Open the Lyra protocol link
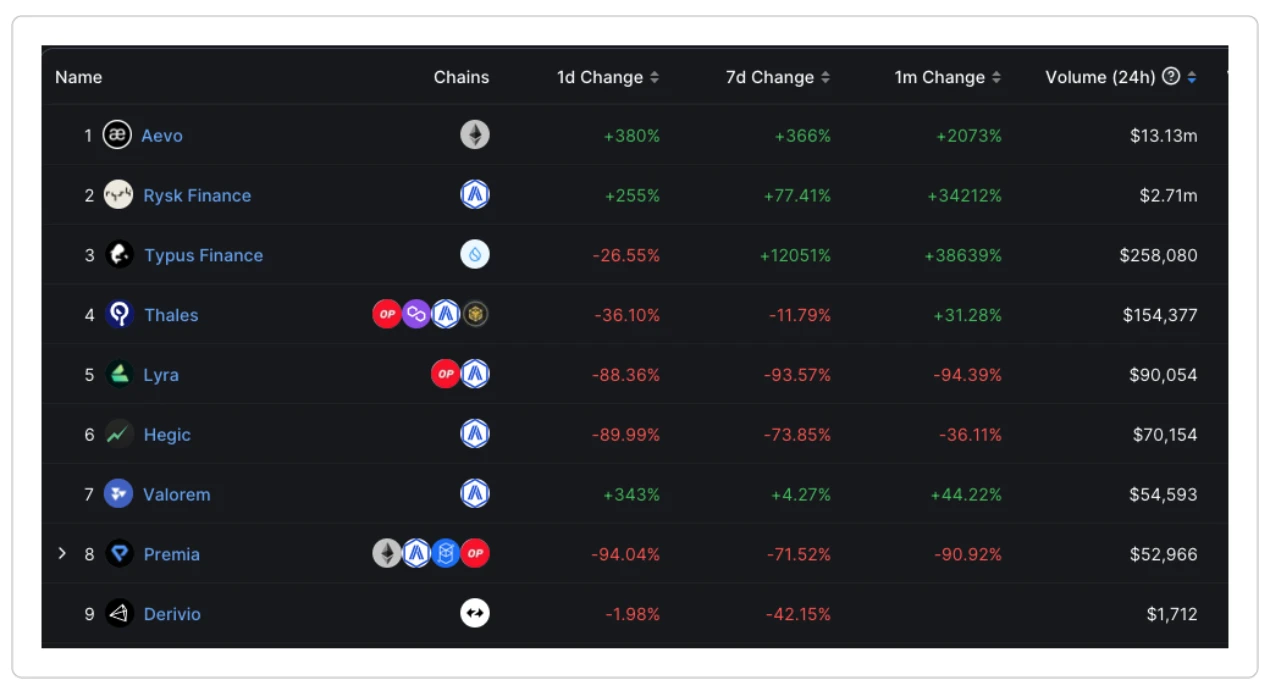The width and height of the screenshot is (1270, 696). point(160,375)
